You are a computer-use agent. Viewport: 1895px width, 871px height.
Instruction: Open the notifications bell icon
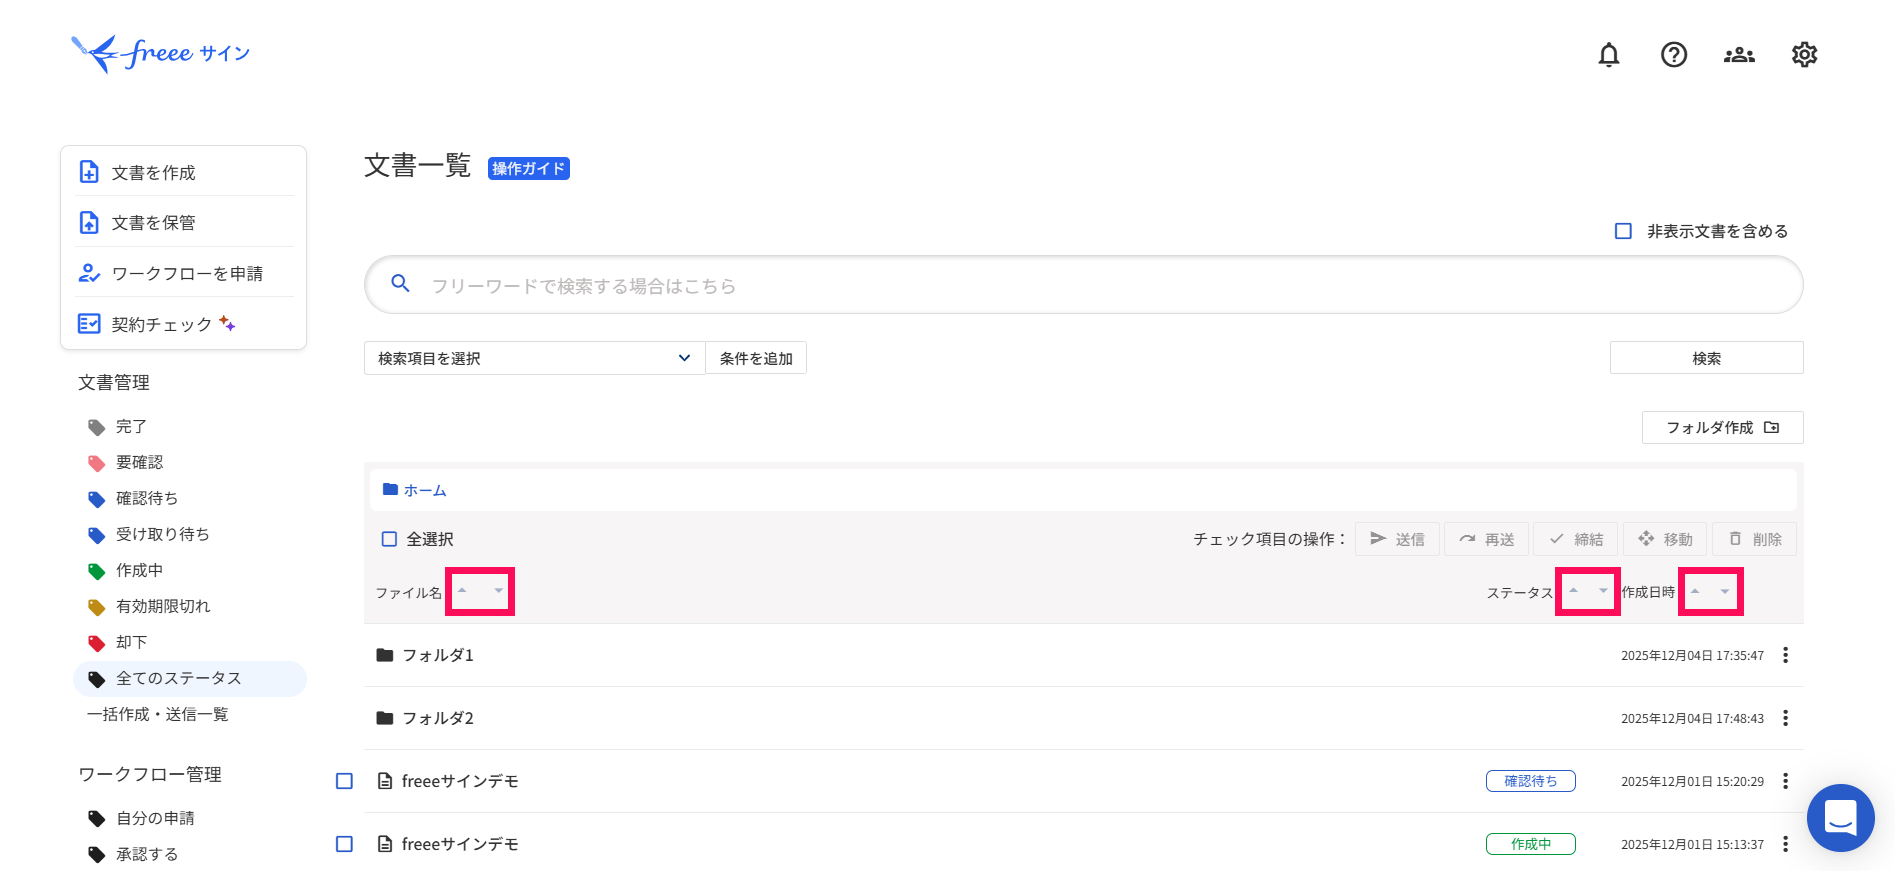1608,54
